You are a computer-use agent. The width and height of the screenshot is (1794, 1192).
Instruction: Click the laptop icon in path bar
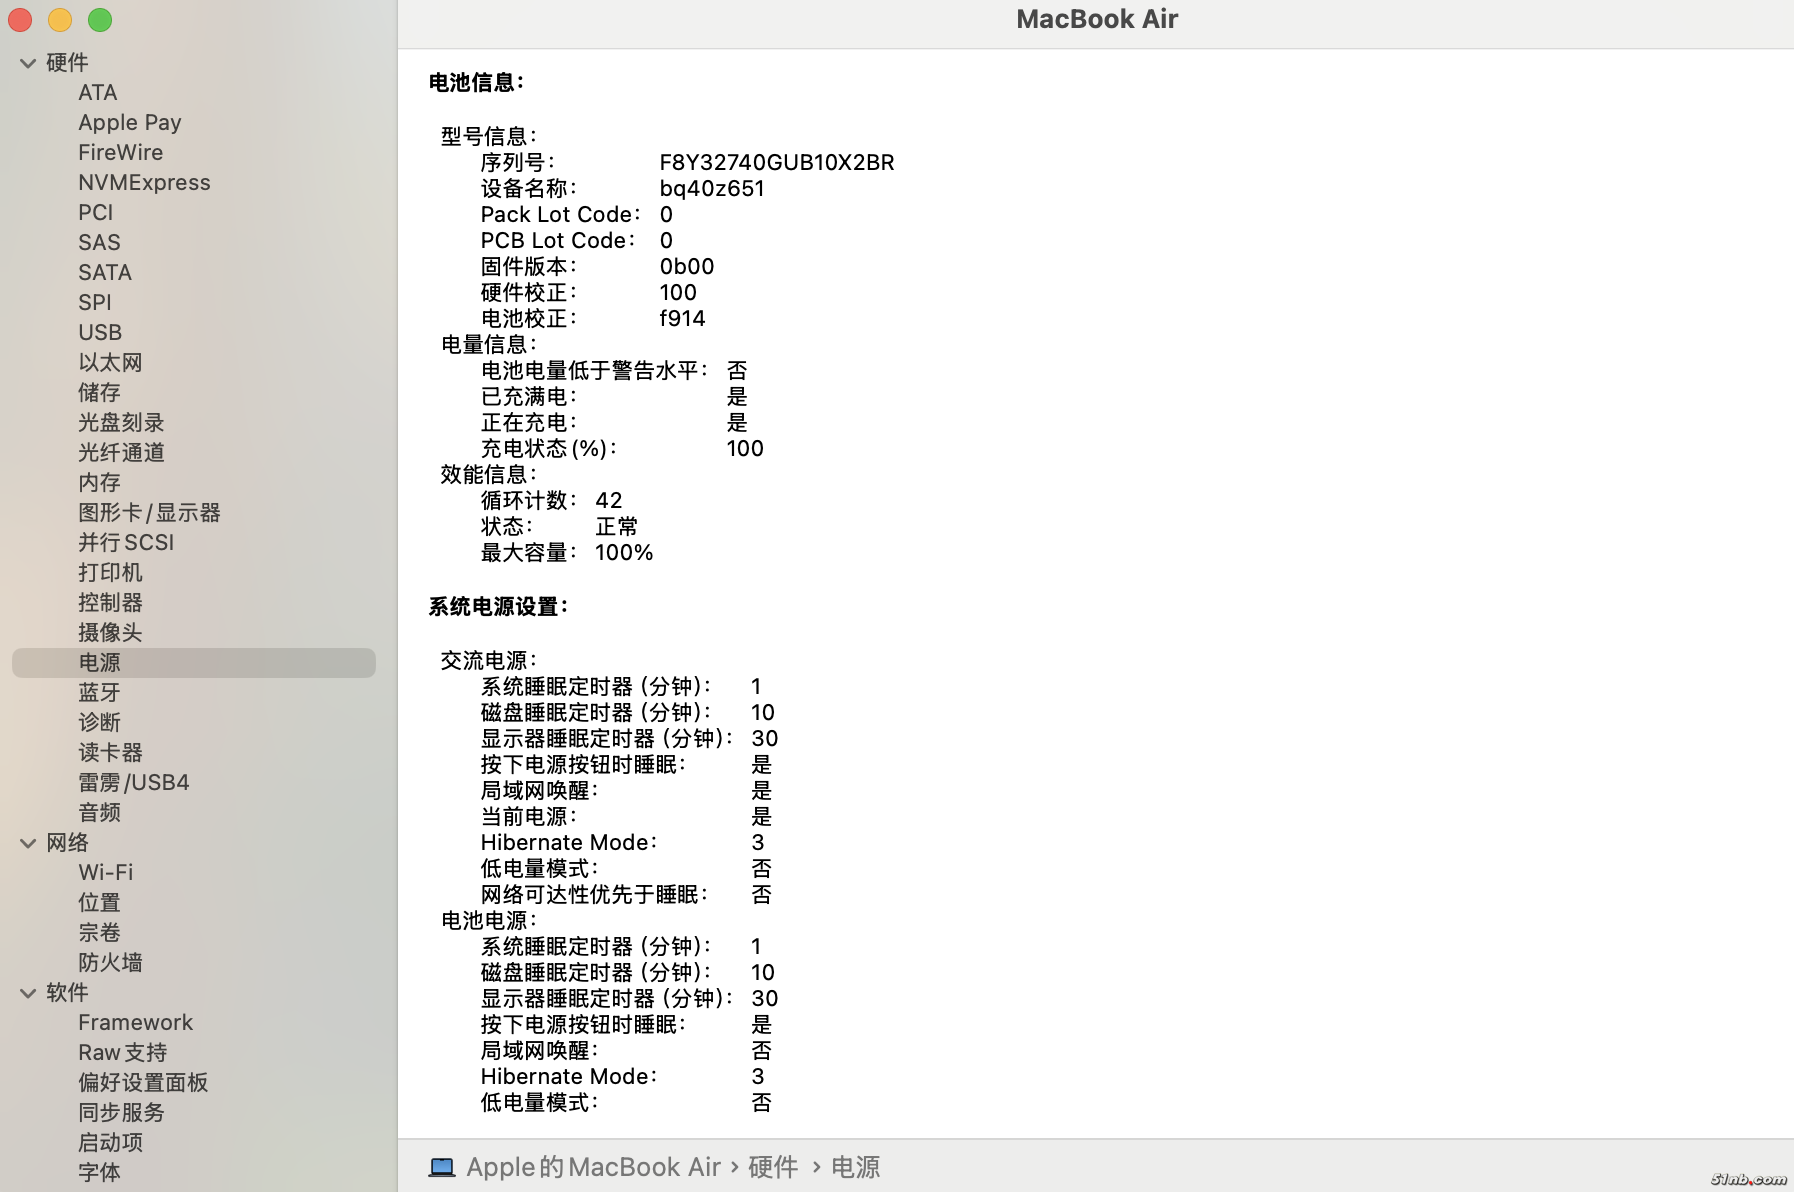pos(442,1167)
